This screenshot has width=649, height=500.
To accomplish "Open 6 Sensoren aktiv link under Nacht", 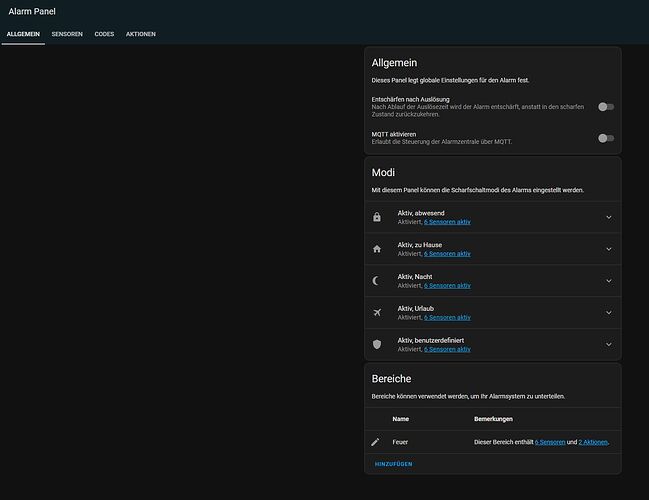I will [x=447, y=286].
